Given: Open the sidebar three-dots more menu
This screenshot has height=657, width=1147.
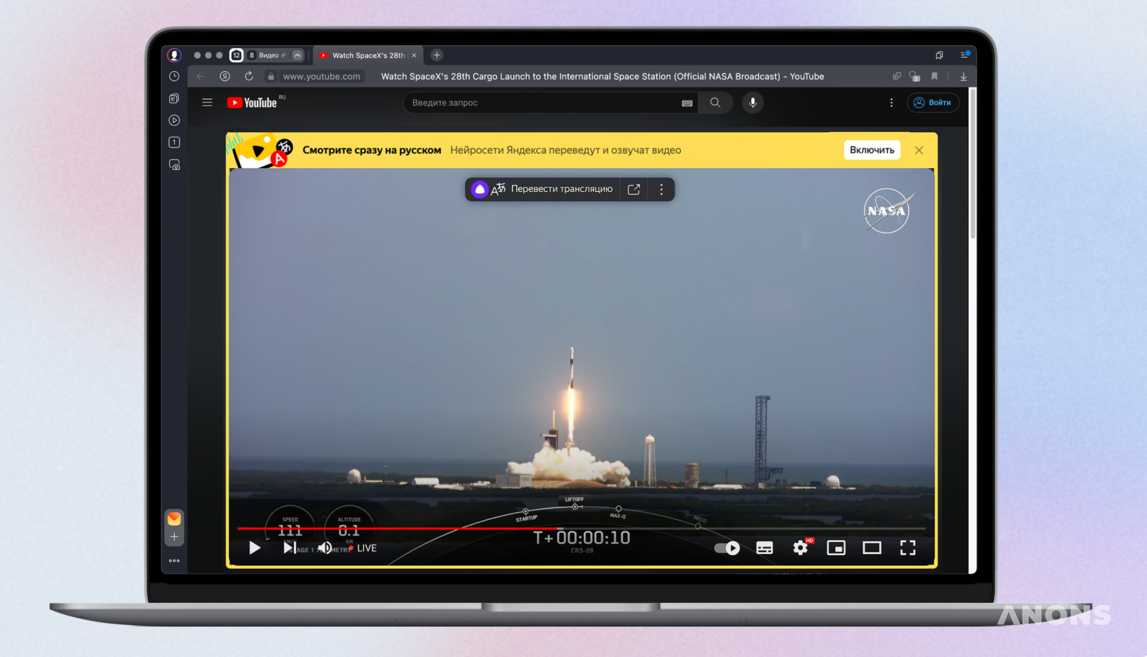Looking at the screenshot, I should point(174,560).
